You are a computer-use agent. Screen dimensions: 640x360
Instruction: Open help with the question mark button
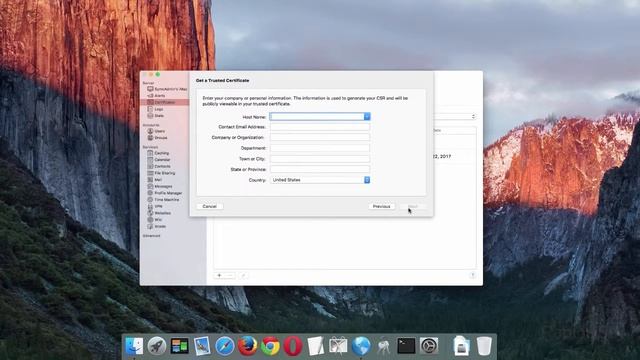[472, 276]
